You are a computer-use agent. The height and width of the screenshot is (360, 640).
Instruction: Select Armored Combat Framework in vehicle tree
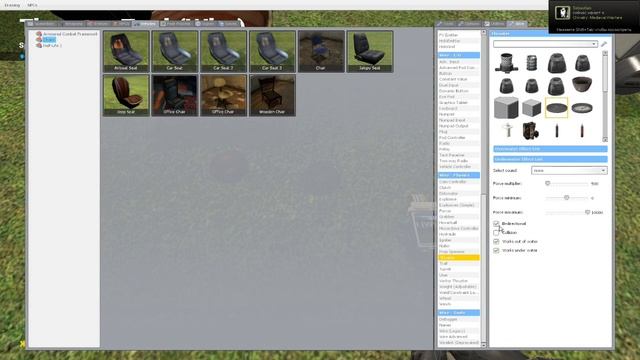coord(70,34)
